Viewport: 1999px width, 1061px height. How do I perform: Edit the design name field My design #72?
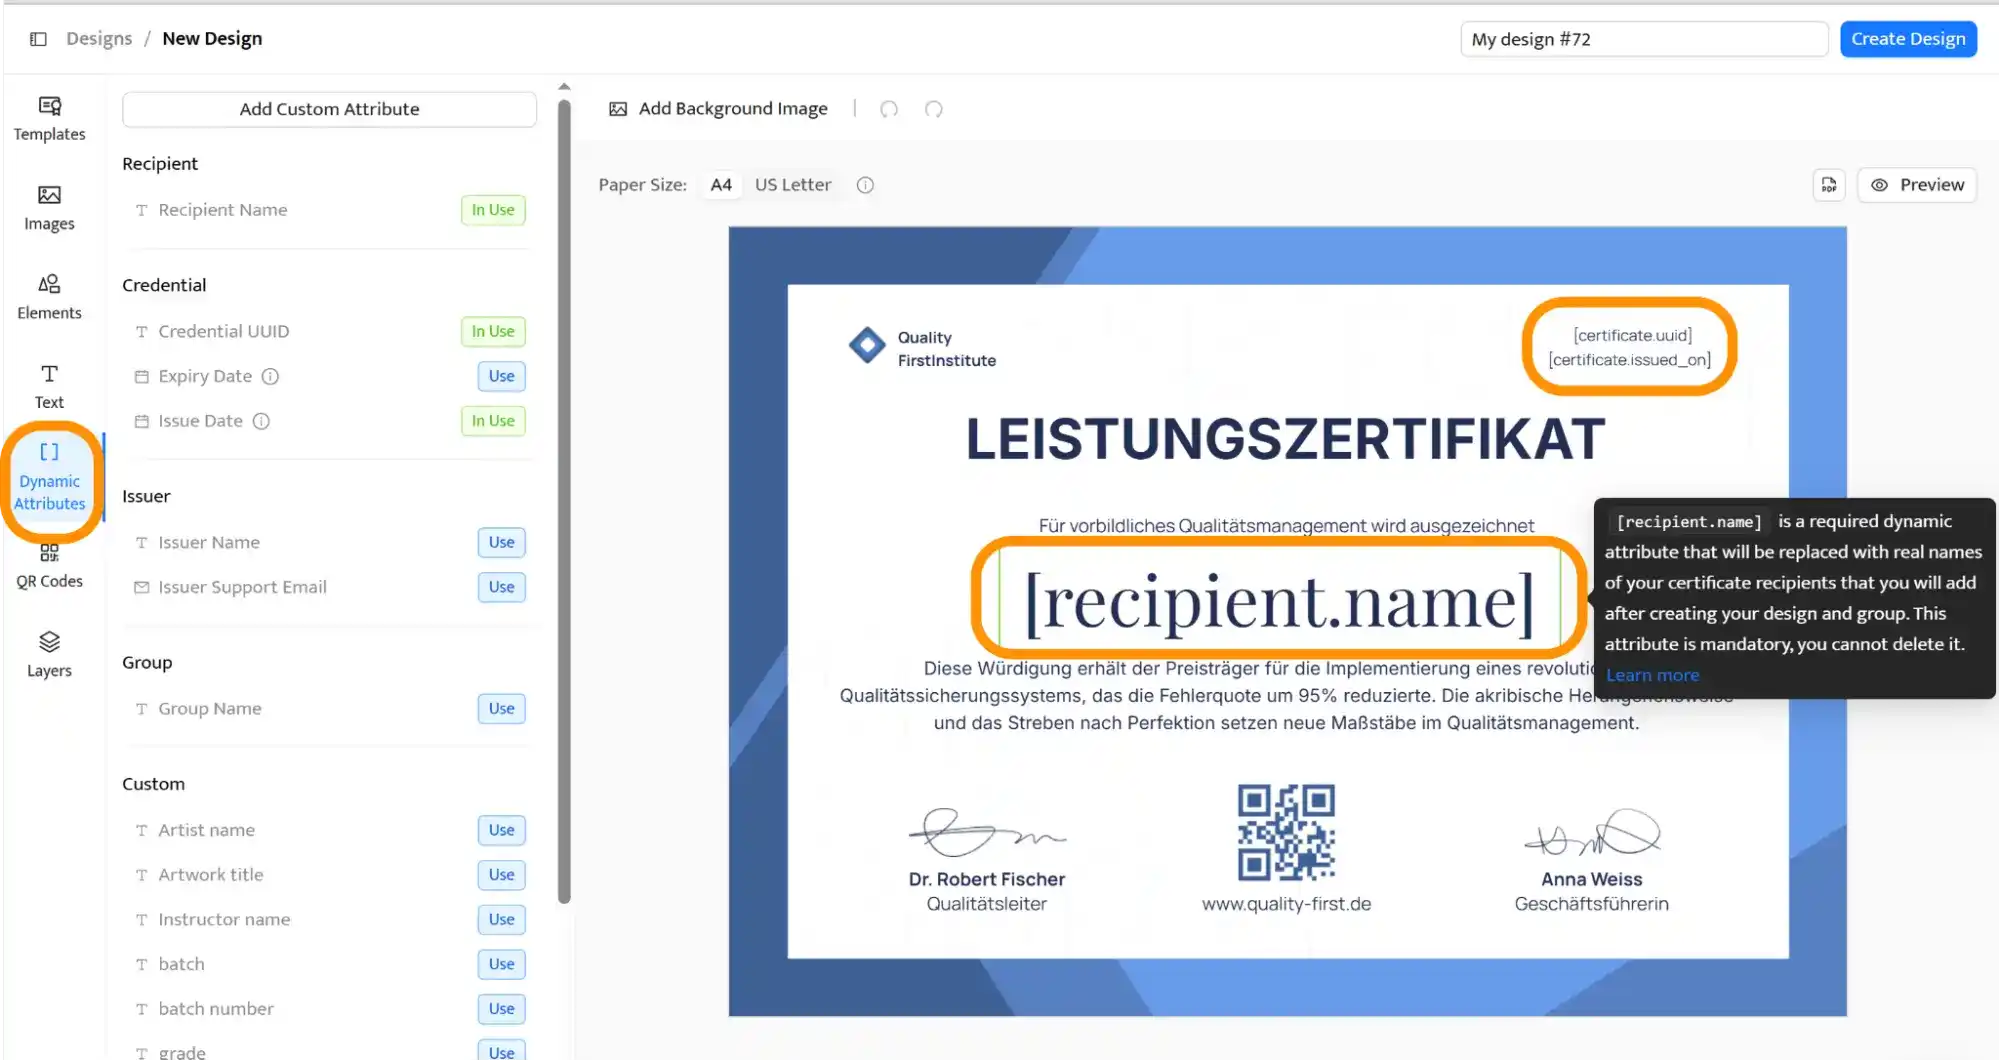tap(1643, 38)
